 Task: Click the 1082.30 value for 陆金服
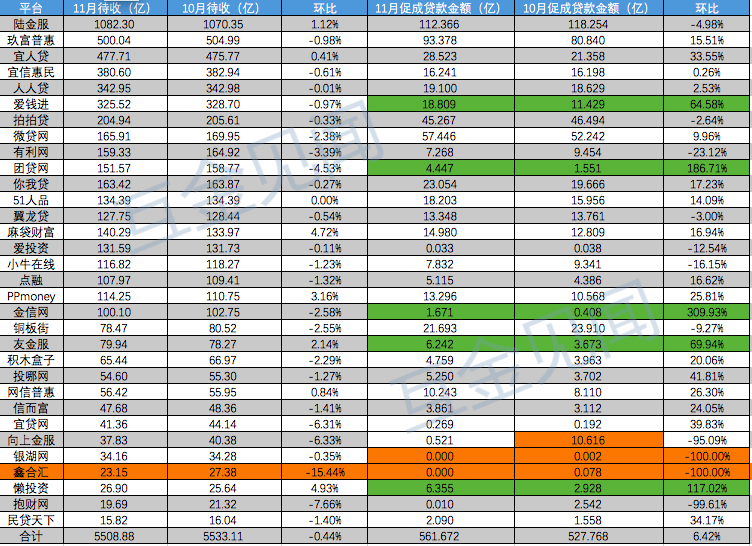115,24
